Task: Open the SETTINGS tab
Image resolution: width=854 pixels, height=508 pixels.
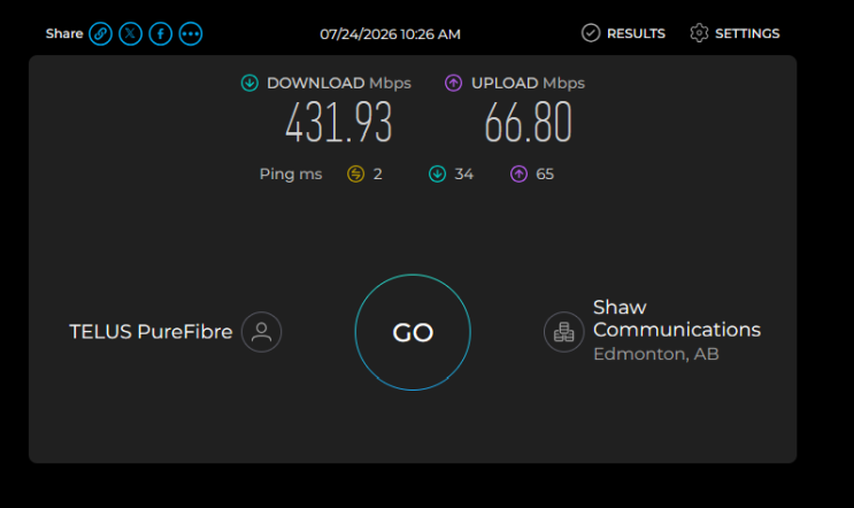Action: point(735,33)
